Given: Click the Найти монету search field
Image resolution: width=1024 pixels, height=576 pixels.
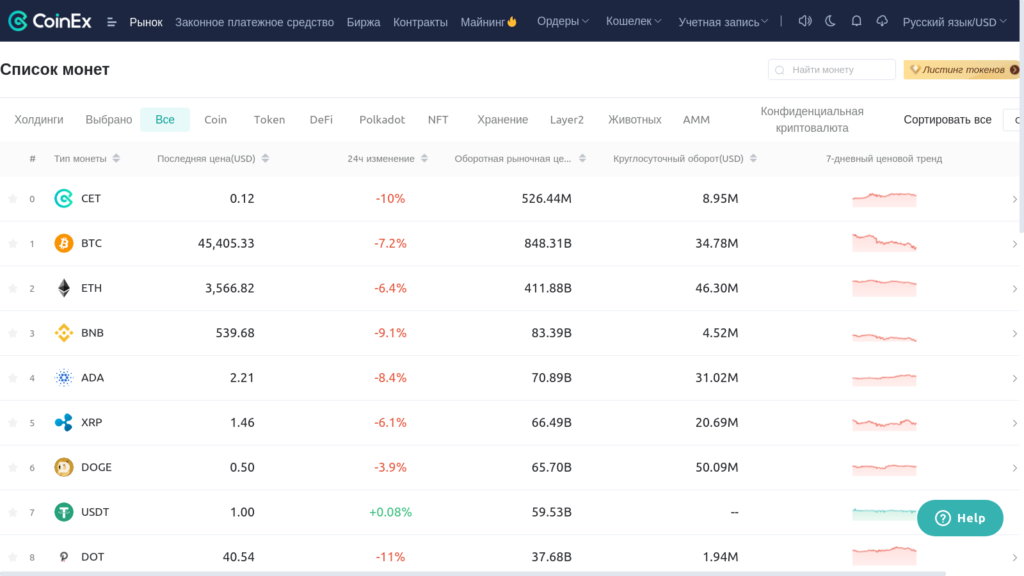Looking at the screenshot, I should pyautogui.click(x=835, y=69).
